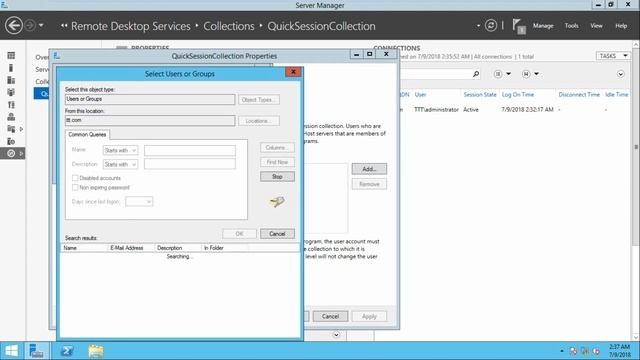
Task: Toggle Disabled accounts checkbox
Action: (x=75, y=178)
